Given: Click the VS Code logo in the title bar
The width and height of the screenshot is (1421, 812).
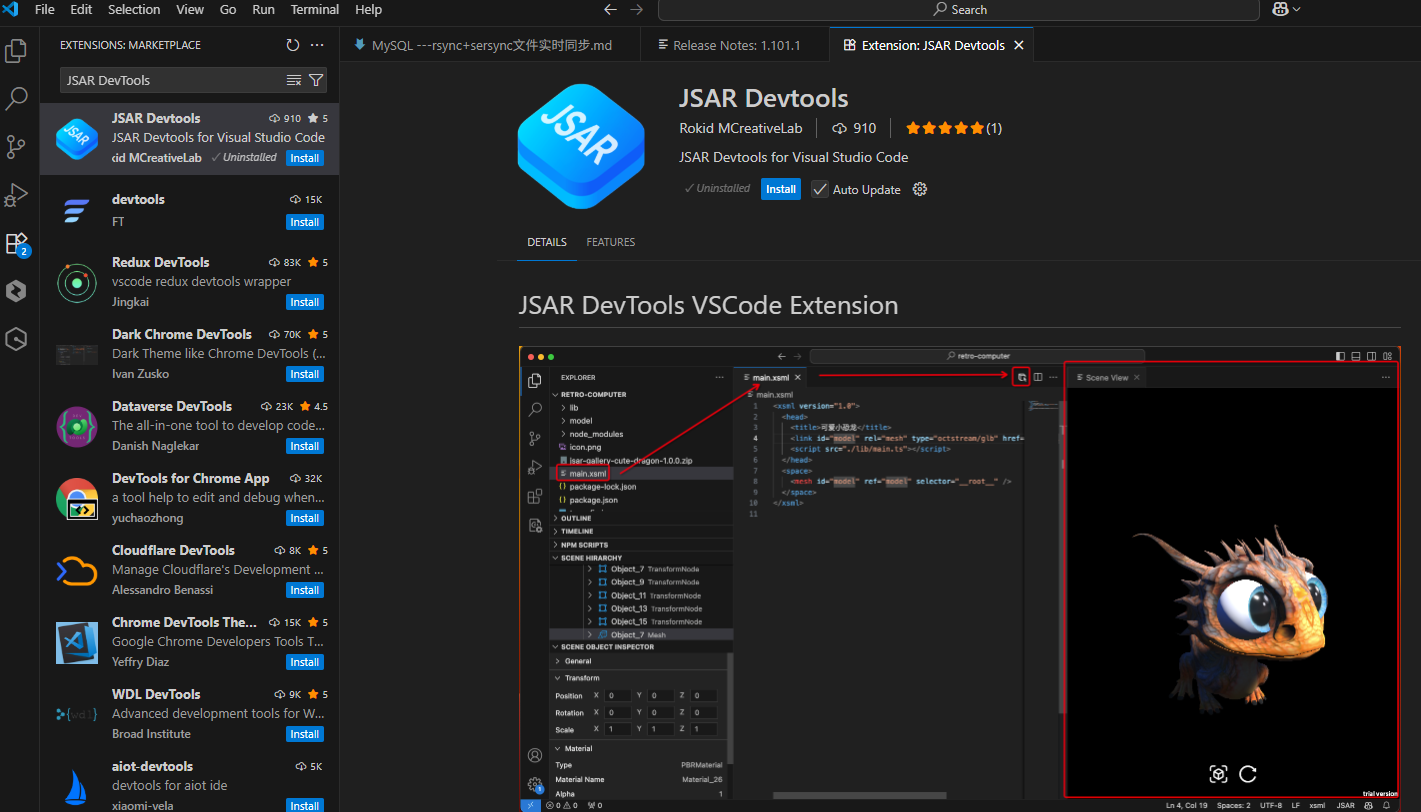Looking at the screenshot, I should 11,10.
